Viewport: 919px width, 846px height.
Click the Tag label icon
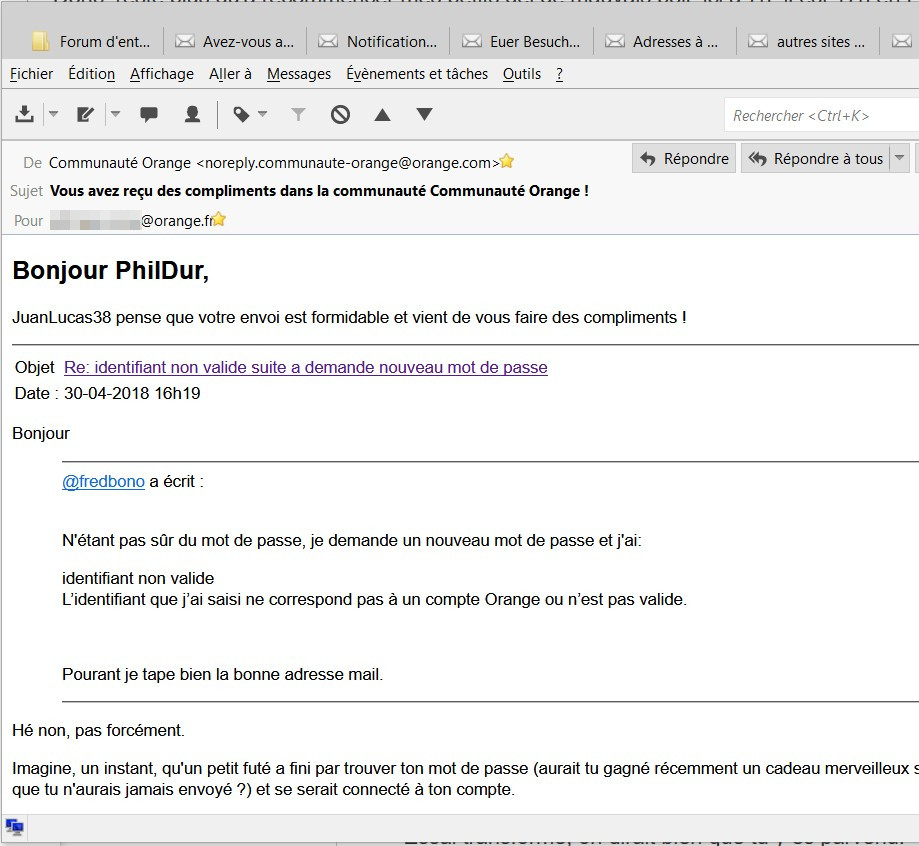(x=241, y=115)
